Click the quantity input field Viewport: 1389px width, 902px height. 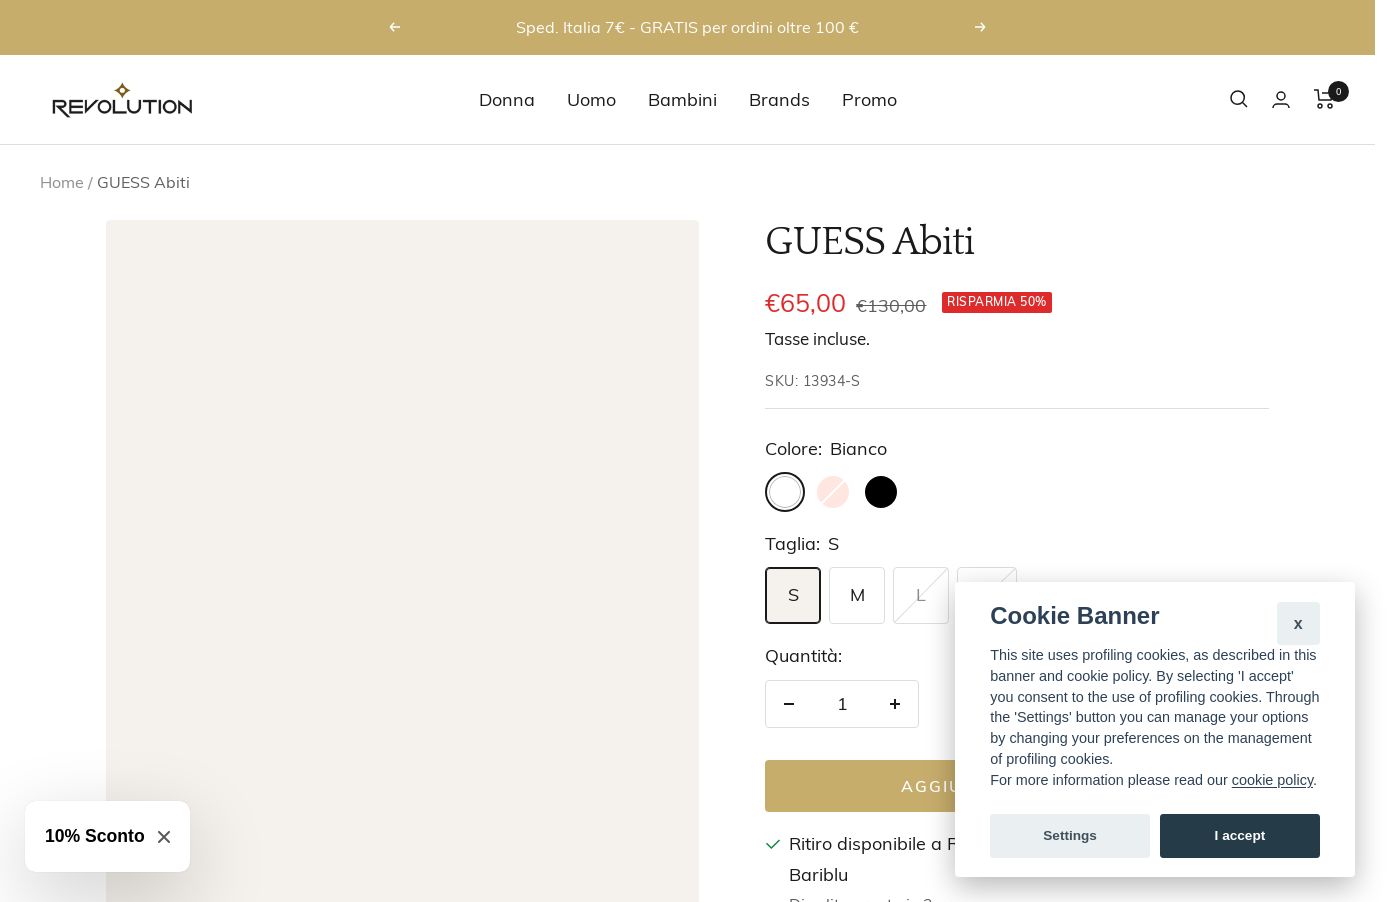point(842,704)
